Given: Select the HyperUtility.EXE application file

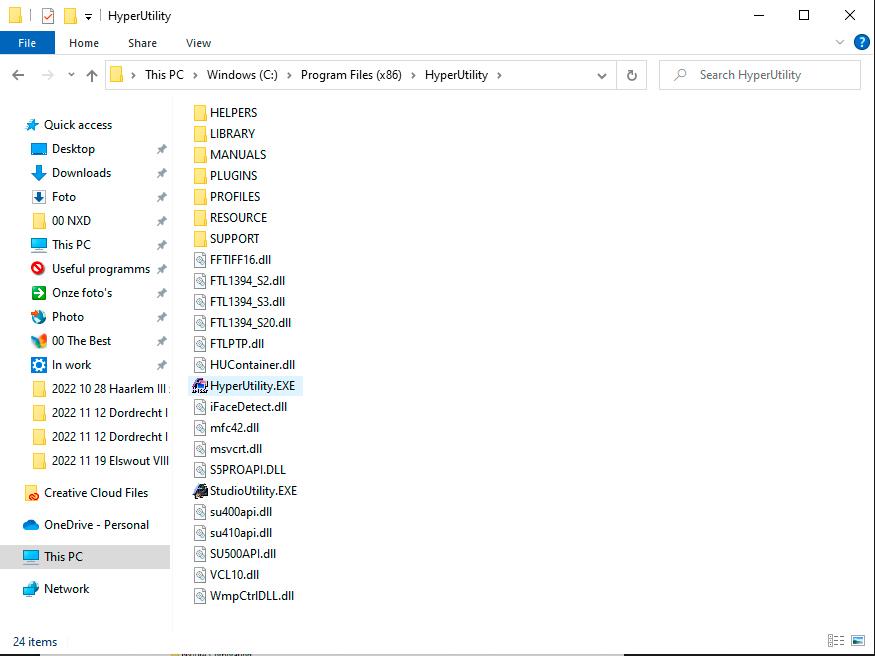Looking at the screenshot, I should pos(252,386).
